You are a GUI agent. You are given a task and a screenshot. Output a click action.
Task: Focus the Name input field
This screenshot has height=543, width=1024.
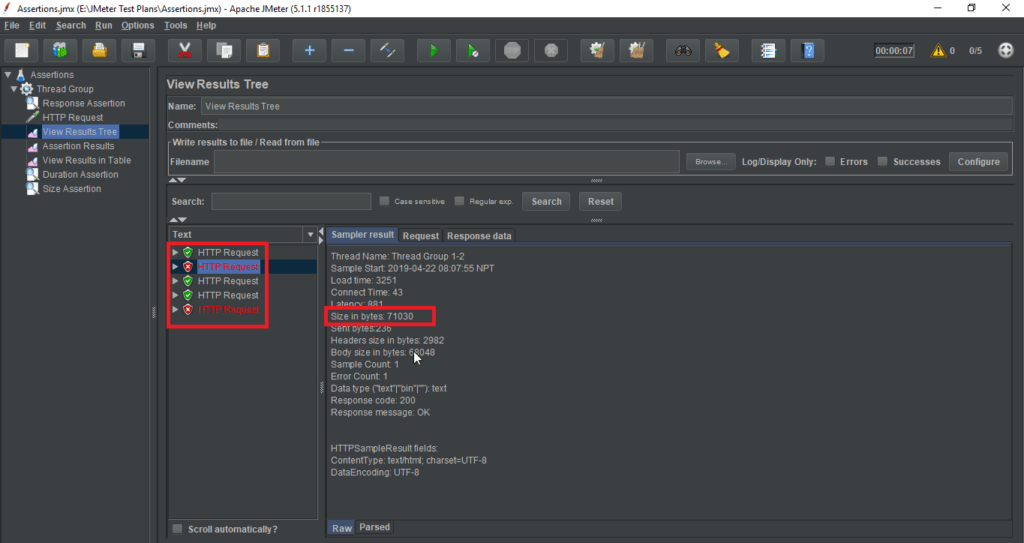[x=607, y=106]
